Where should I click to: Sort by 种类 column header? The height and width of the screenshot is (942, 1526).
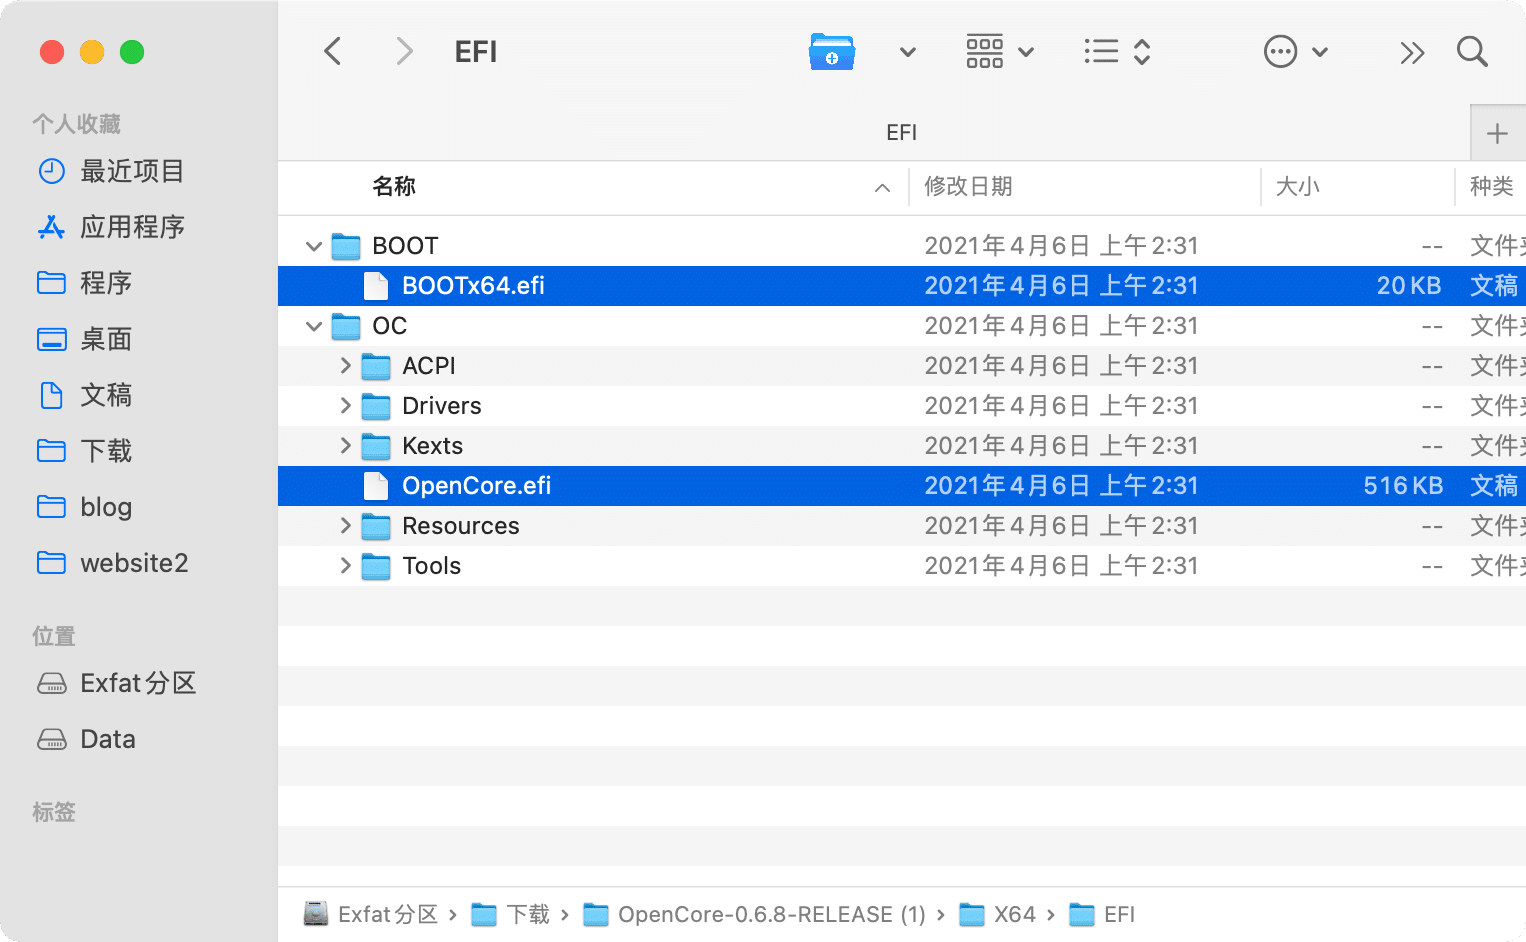tap(1491, 187)
